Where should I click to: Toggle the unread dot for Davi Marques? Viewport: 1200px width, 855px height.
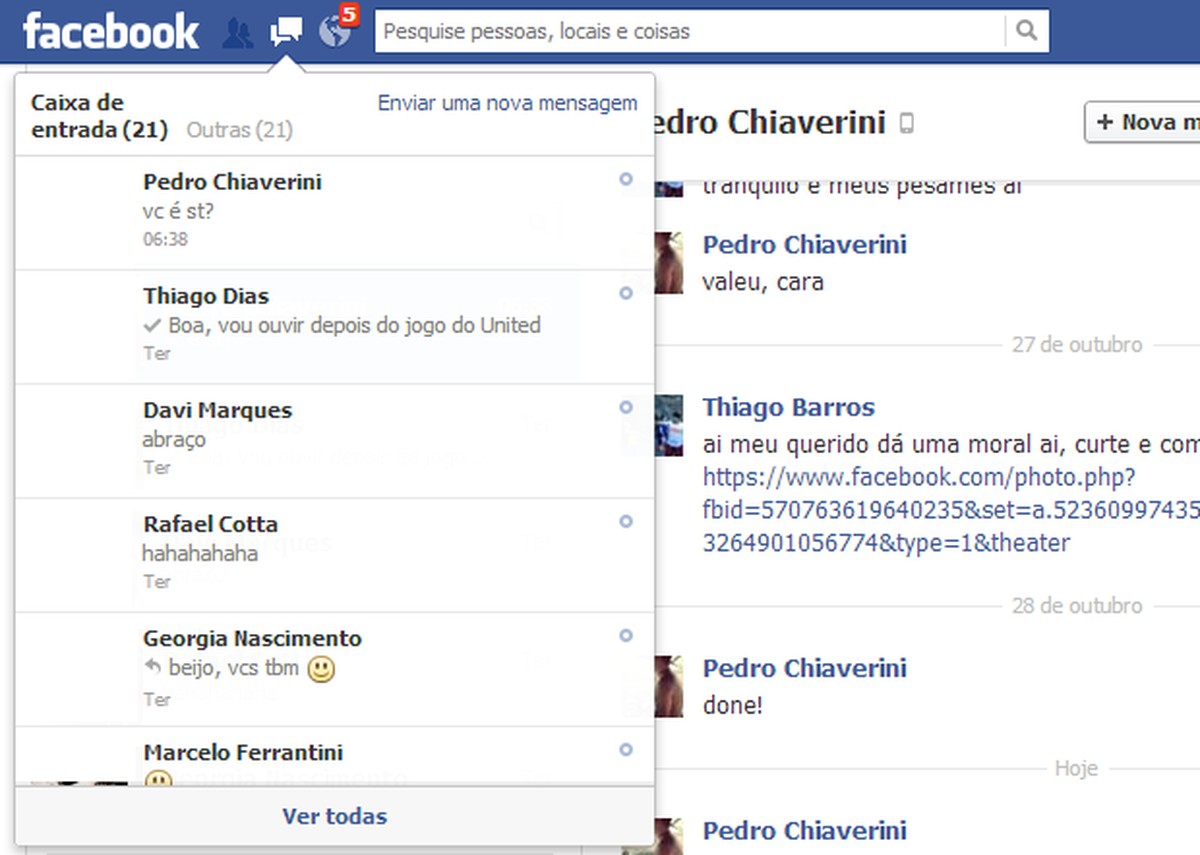[626, 407]
